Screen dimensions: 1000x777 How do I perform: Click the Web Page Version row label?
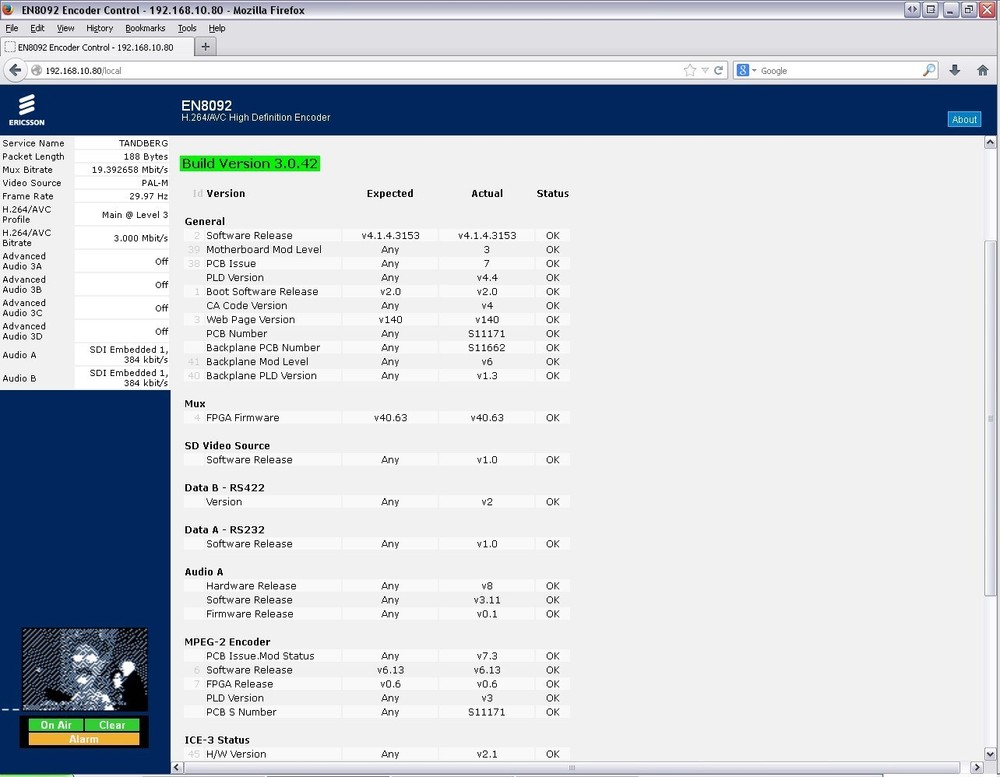(250, 320)
